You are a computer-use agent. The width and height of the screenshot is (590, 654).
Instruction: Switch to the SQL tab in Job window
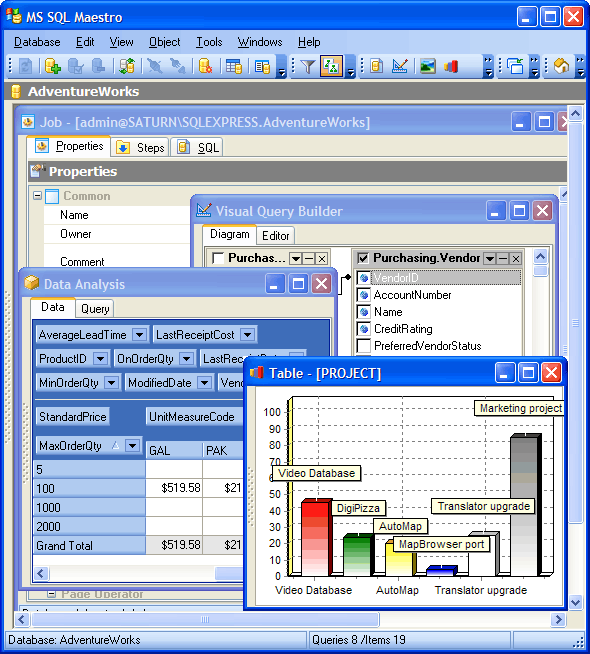click(197, 148)
